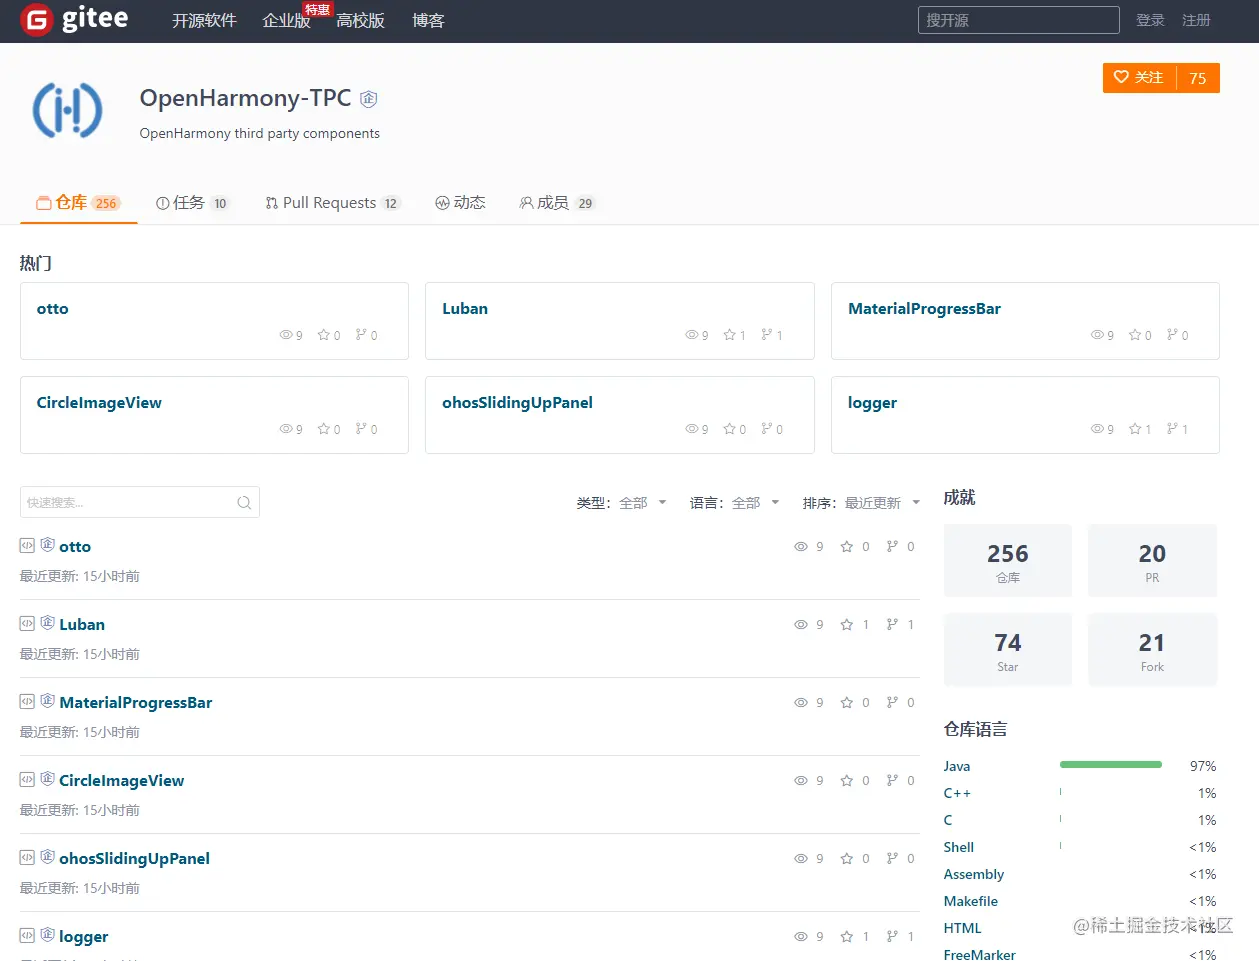Switch to the 任务 tab

(192, 203)
